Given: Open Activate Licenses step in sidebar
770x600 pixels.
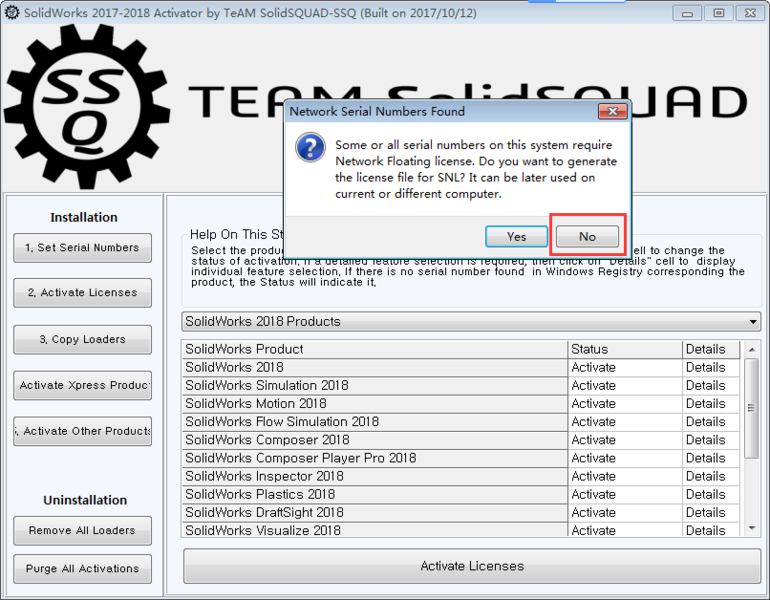Looking at the screenshot, I should (x=82, y=293).
